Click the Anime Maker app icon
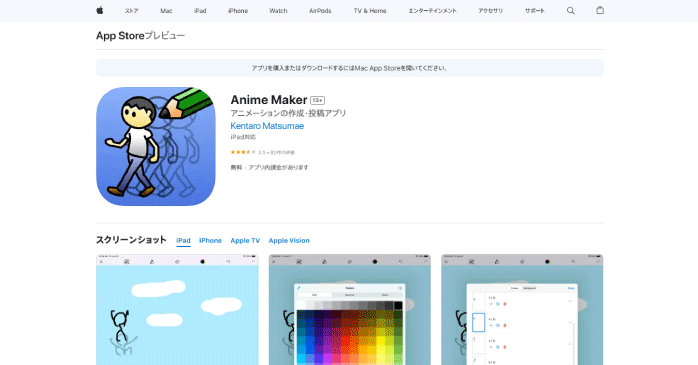This screenshot has height=365, width=698. tap(156, 146)
